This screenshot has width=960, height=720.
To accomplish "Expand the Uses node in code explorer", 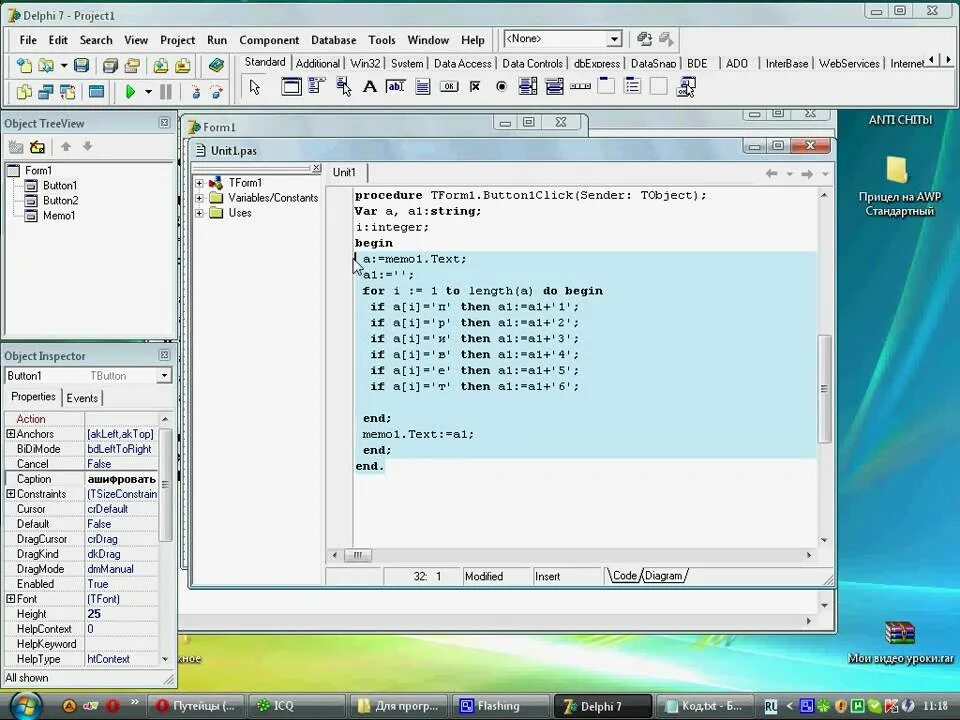I will coord(199,213).
